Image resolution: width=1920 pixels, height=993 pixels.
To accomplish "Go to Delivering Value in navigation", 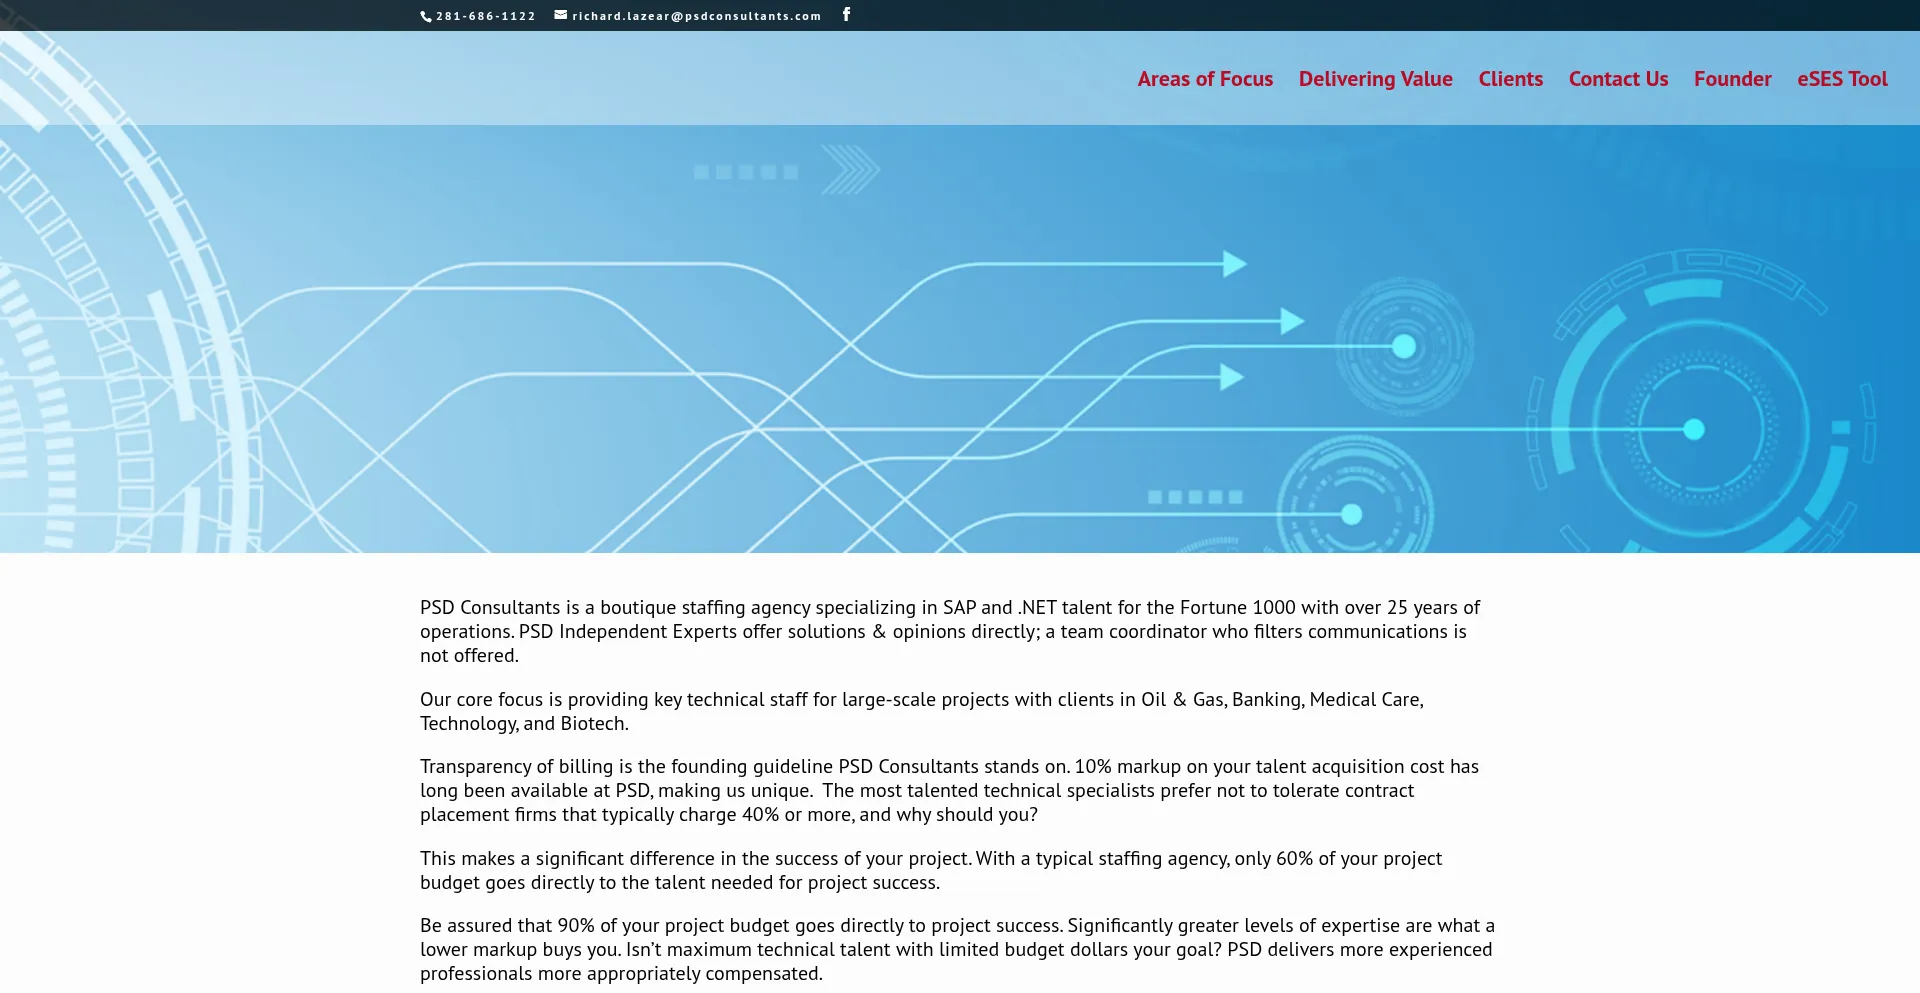I will click(x=1375, y=79).
